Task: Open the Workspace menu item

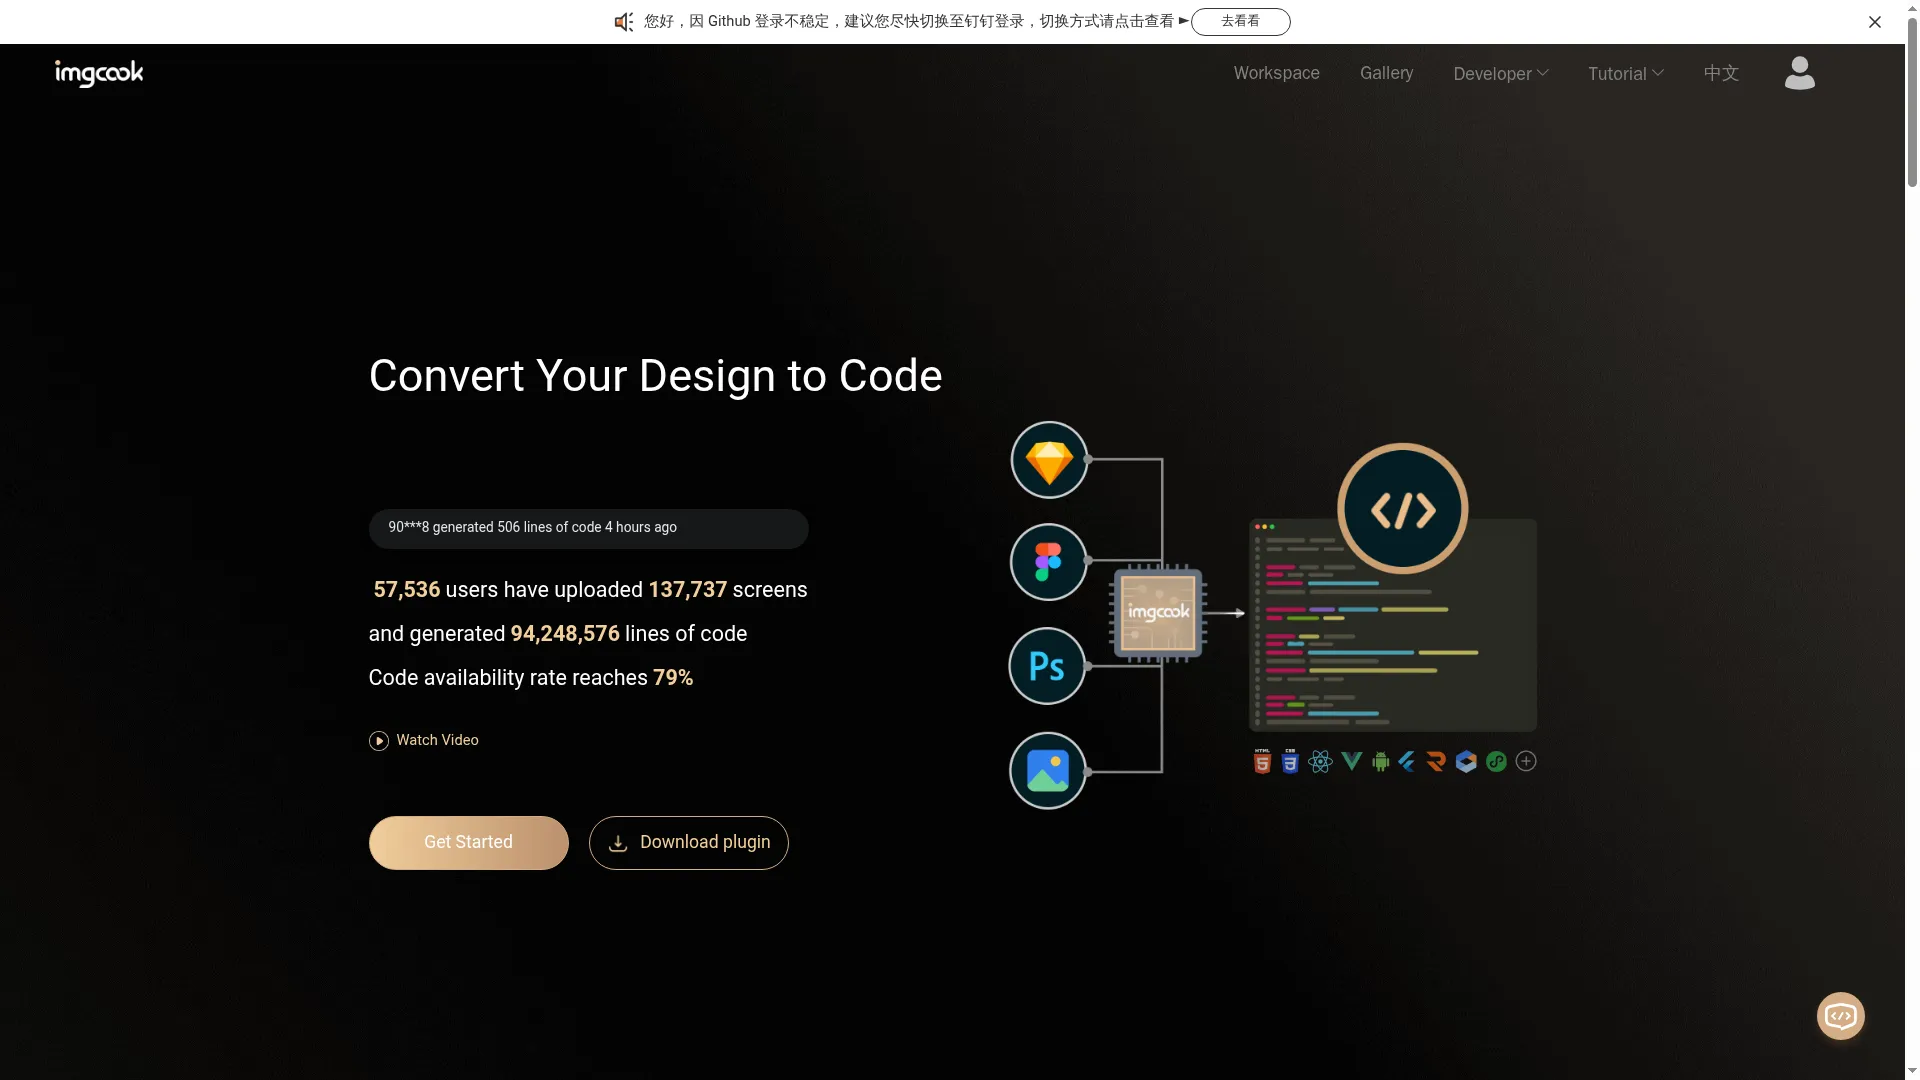Action: pyautogui.click(x=1276, y=73)
